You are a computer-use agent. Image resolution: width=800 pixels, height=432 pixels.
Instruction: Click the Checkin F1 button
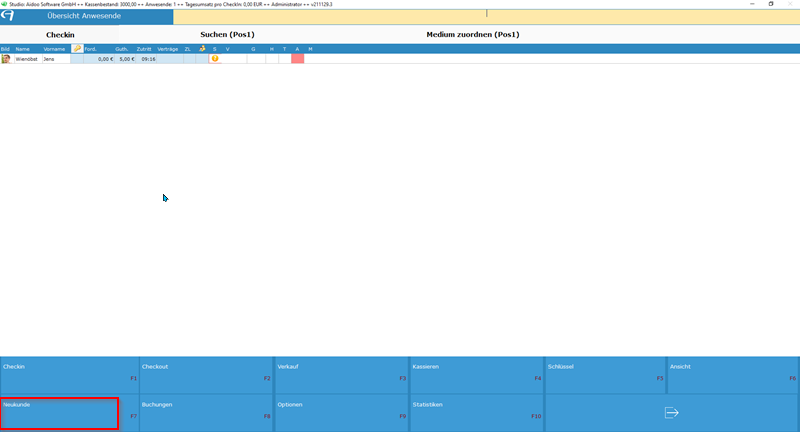(69, 375)
